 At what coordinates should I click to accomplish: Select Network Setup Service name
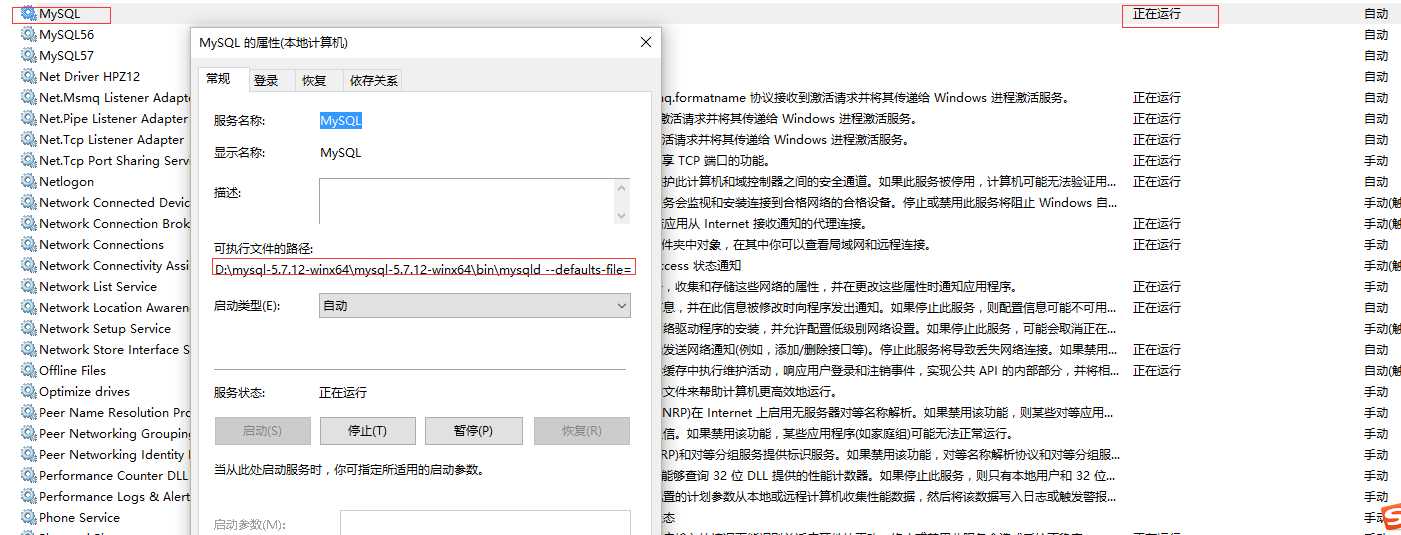(x=105, y=329)
